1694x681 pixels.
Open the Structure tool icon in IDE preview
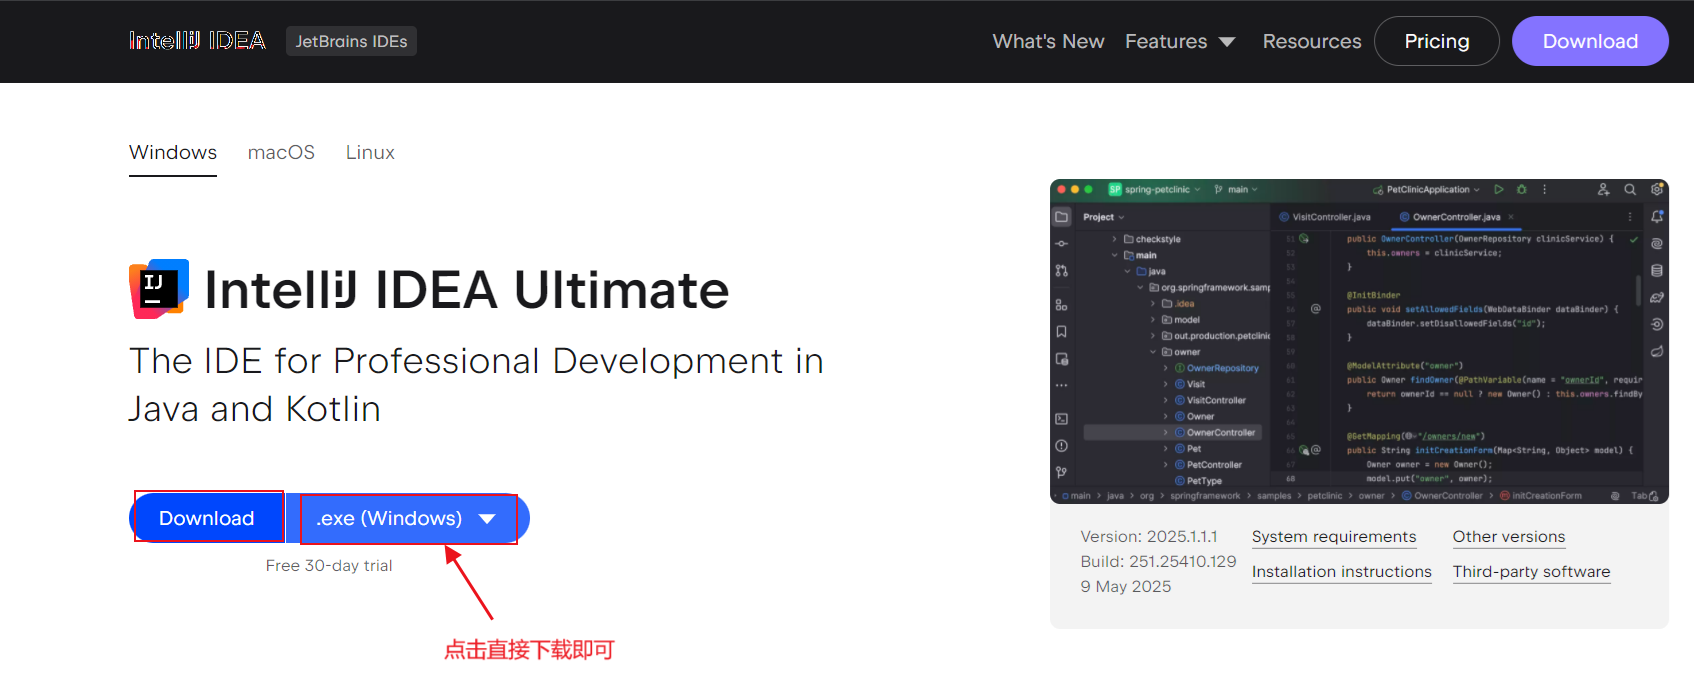tap(1062, 305)
